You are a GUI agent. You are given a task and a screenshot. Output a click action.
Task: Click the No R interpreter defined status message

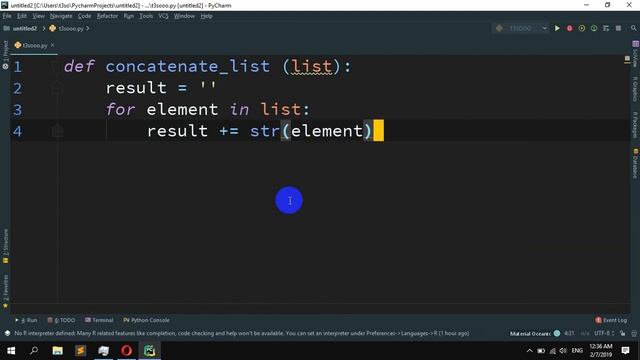point(242,333)
